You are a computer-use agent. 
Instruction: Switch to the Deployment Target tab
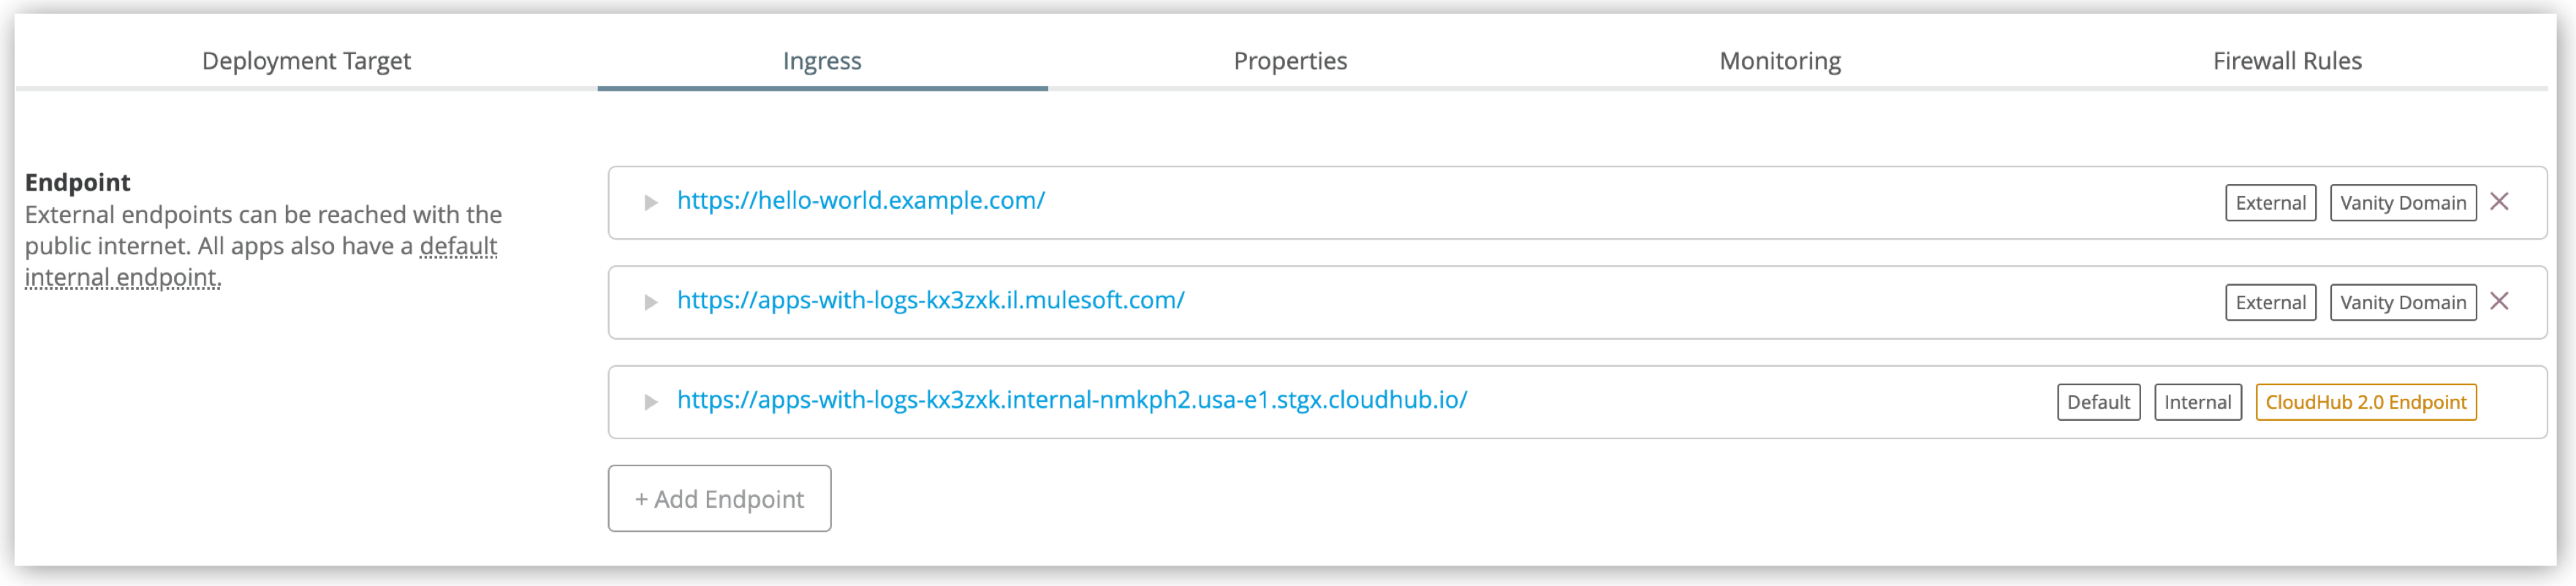tap(306, 60)
